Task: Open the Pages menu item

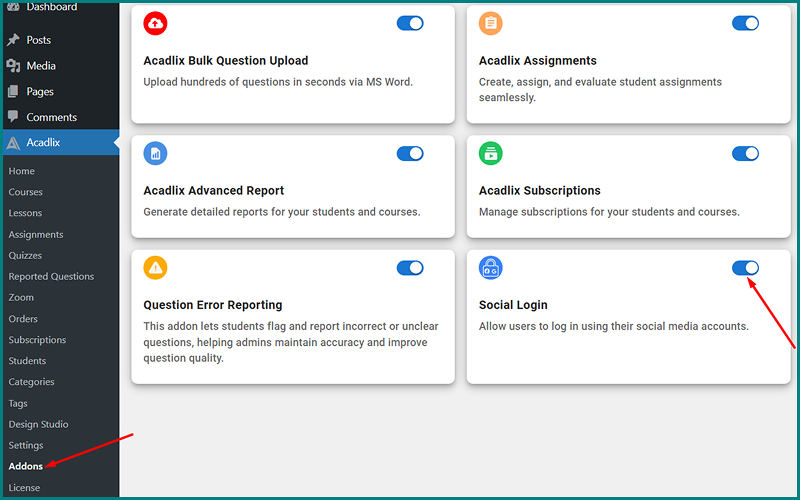Action: pos(40,92)
